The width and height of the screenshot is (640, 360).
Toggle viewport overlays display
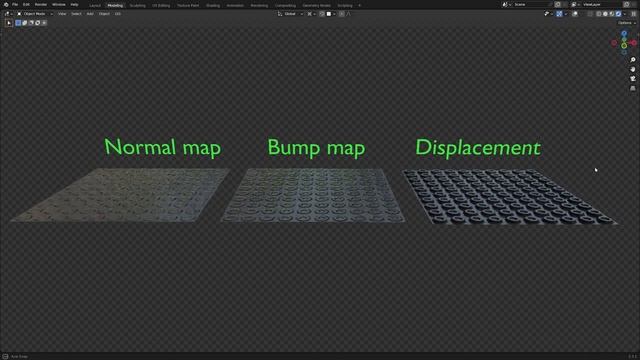(575, 14)
